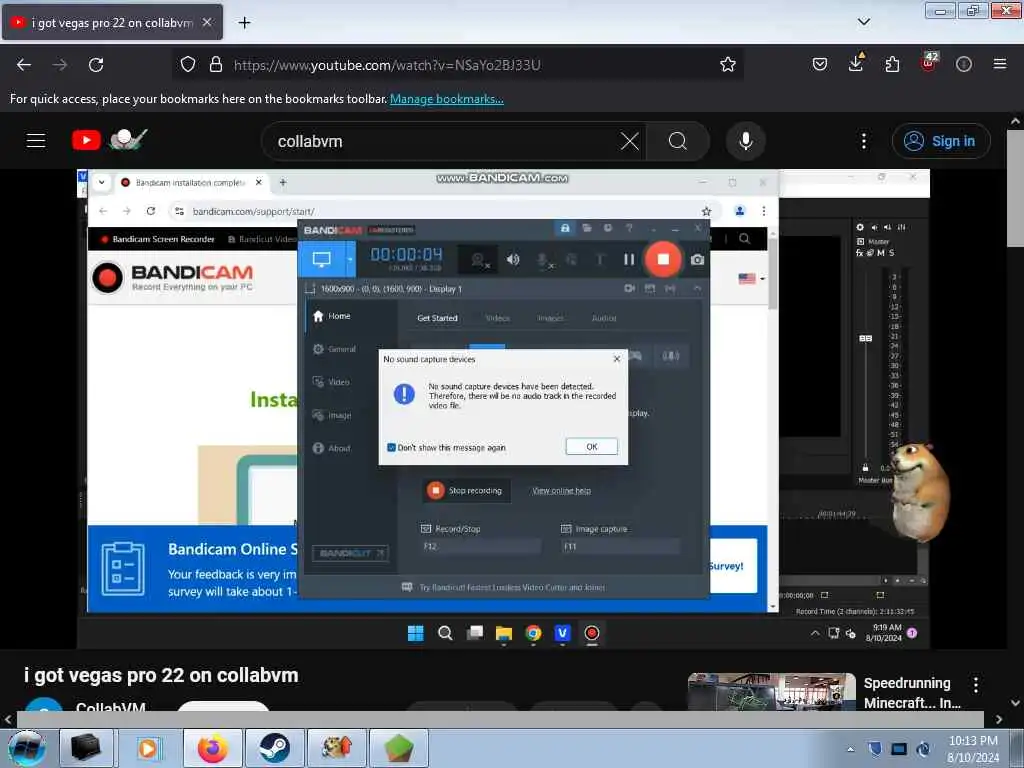The width and height of the screenshot is (1024, 768).
Task: Switch to Bandicam Videos tab
Action: point(498,318)
